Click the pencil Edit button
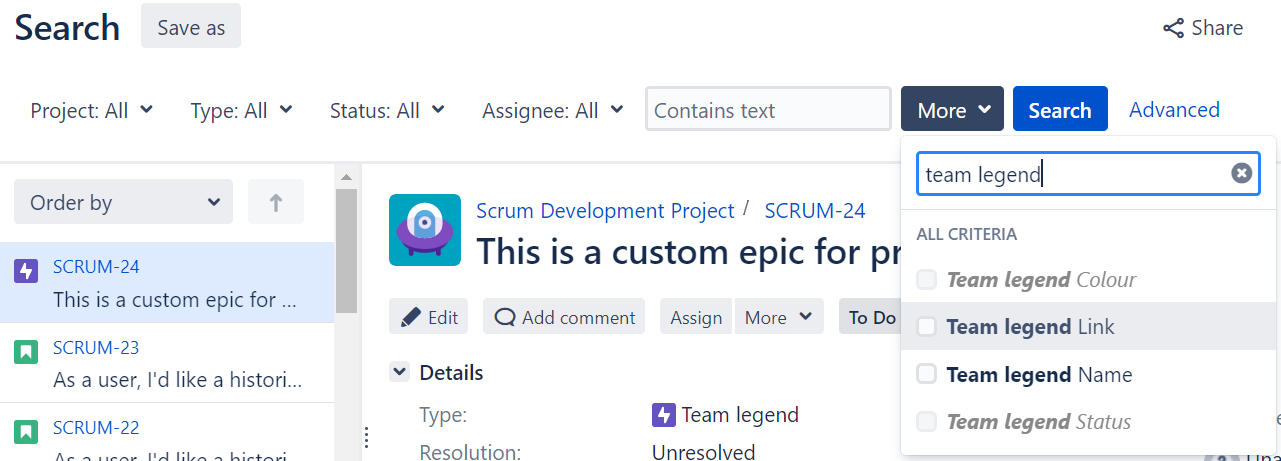 429,317
